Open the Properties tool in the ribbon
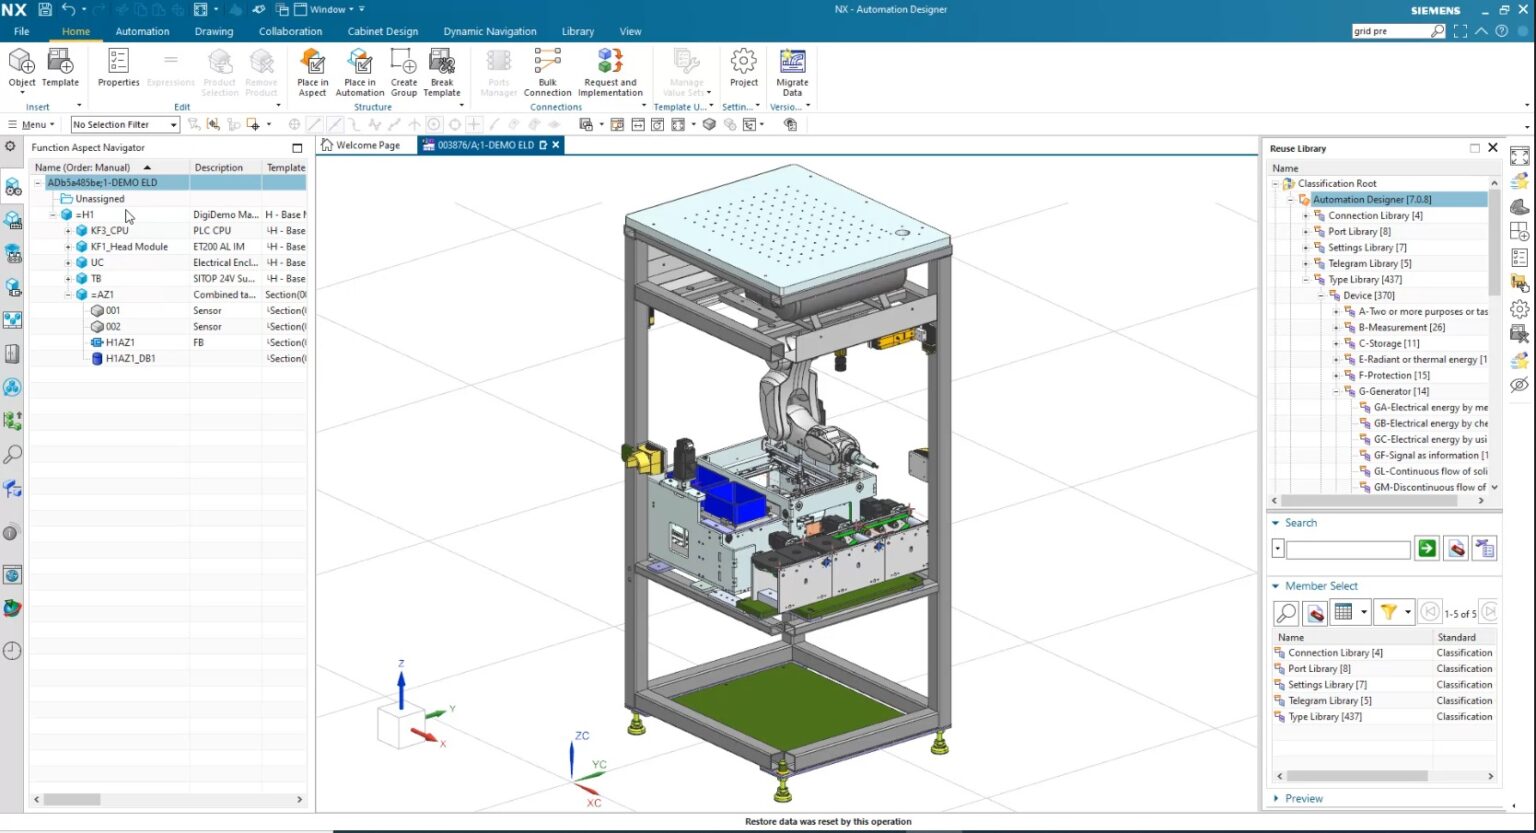The height and width of the screenshot is (833, 1536). (x=118, y=64)
